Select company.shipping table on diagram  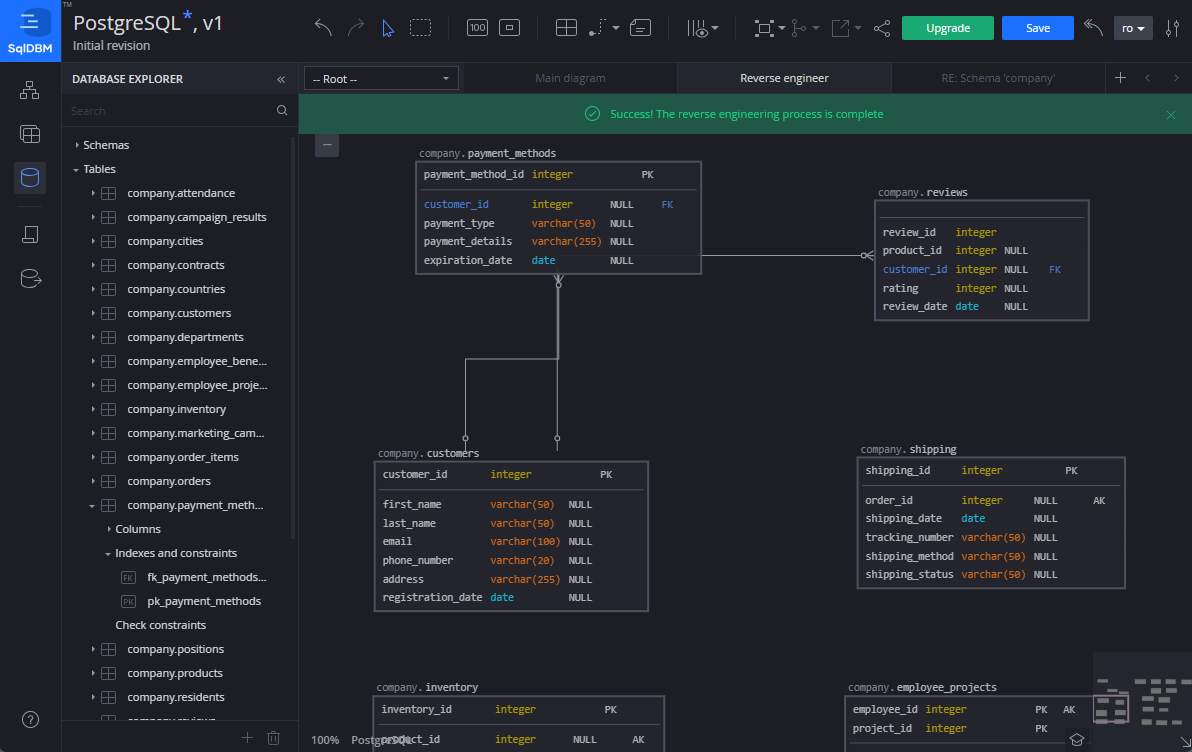pyautogui.click(x=991, y=522)
